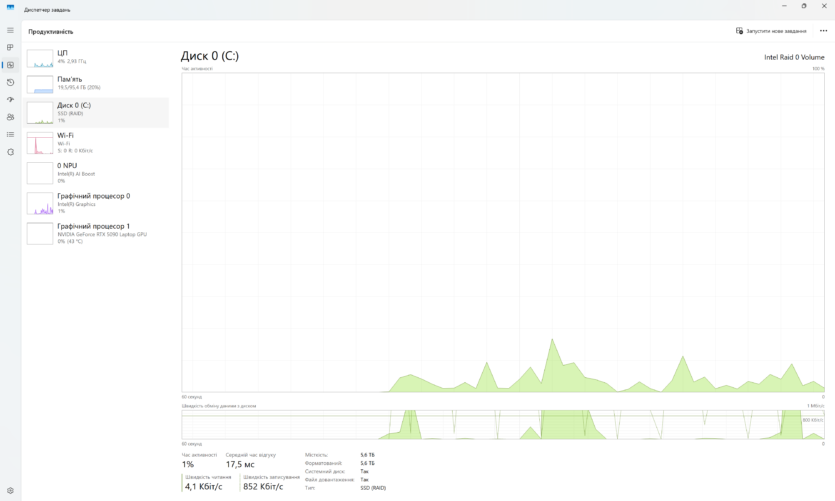Click the 800 Кбіт/с graph scale label

pyautogui.click(x=813, y=420)
